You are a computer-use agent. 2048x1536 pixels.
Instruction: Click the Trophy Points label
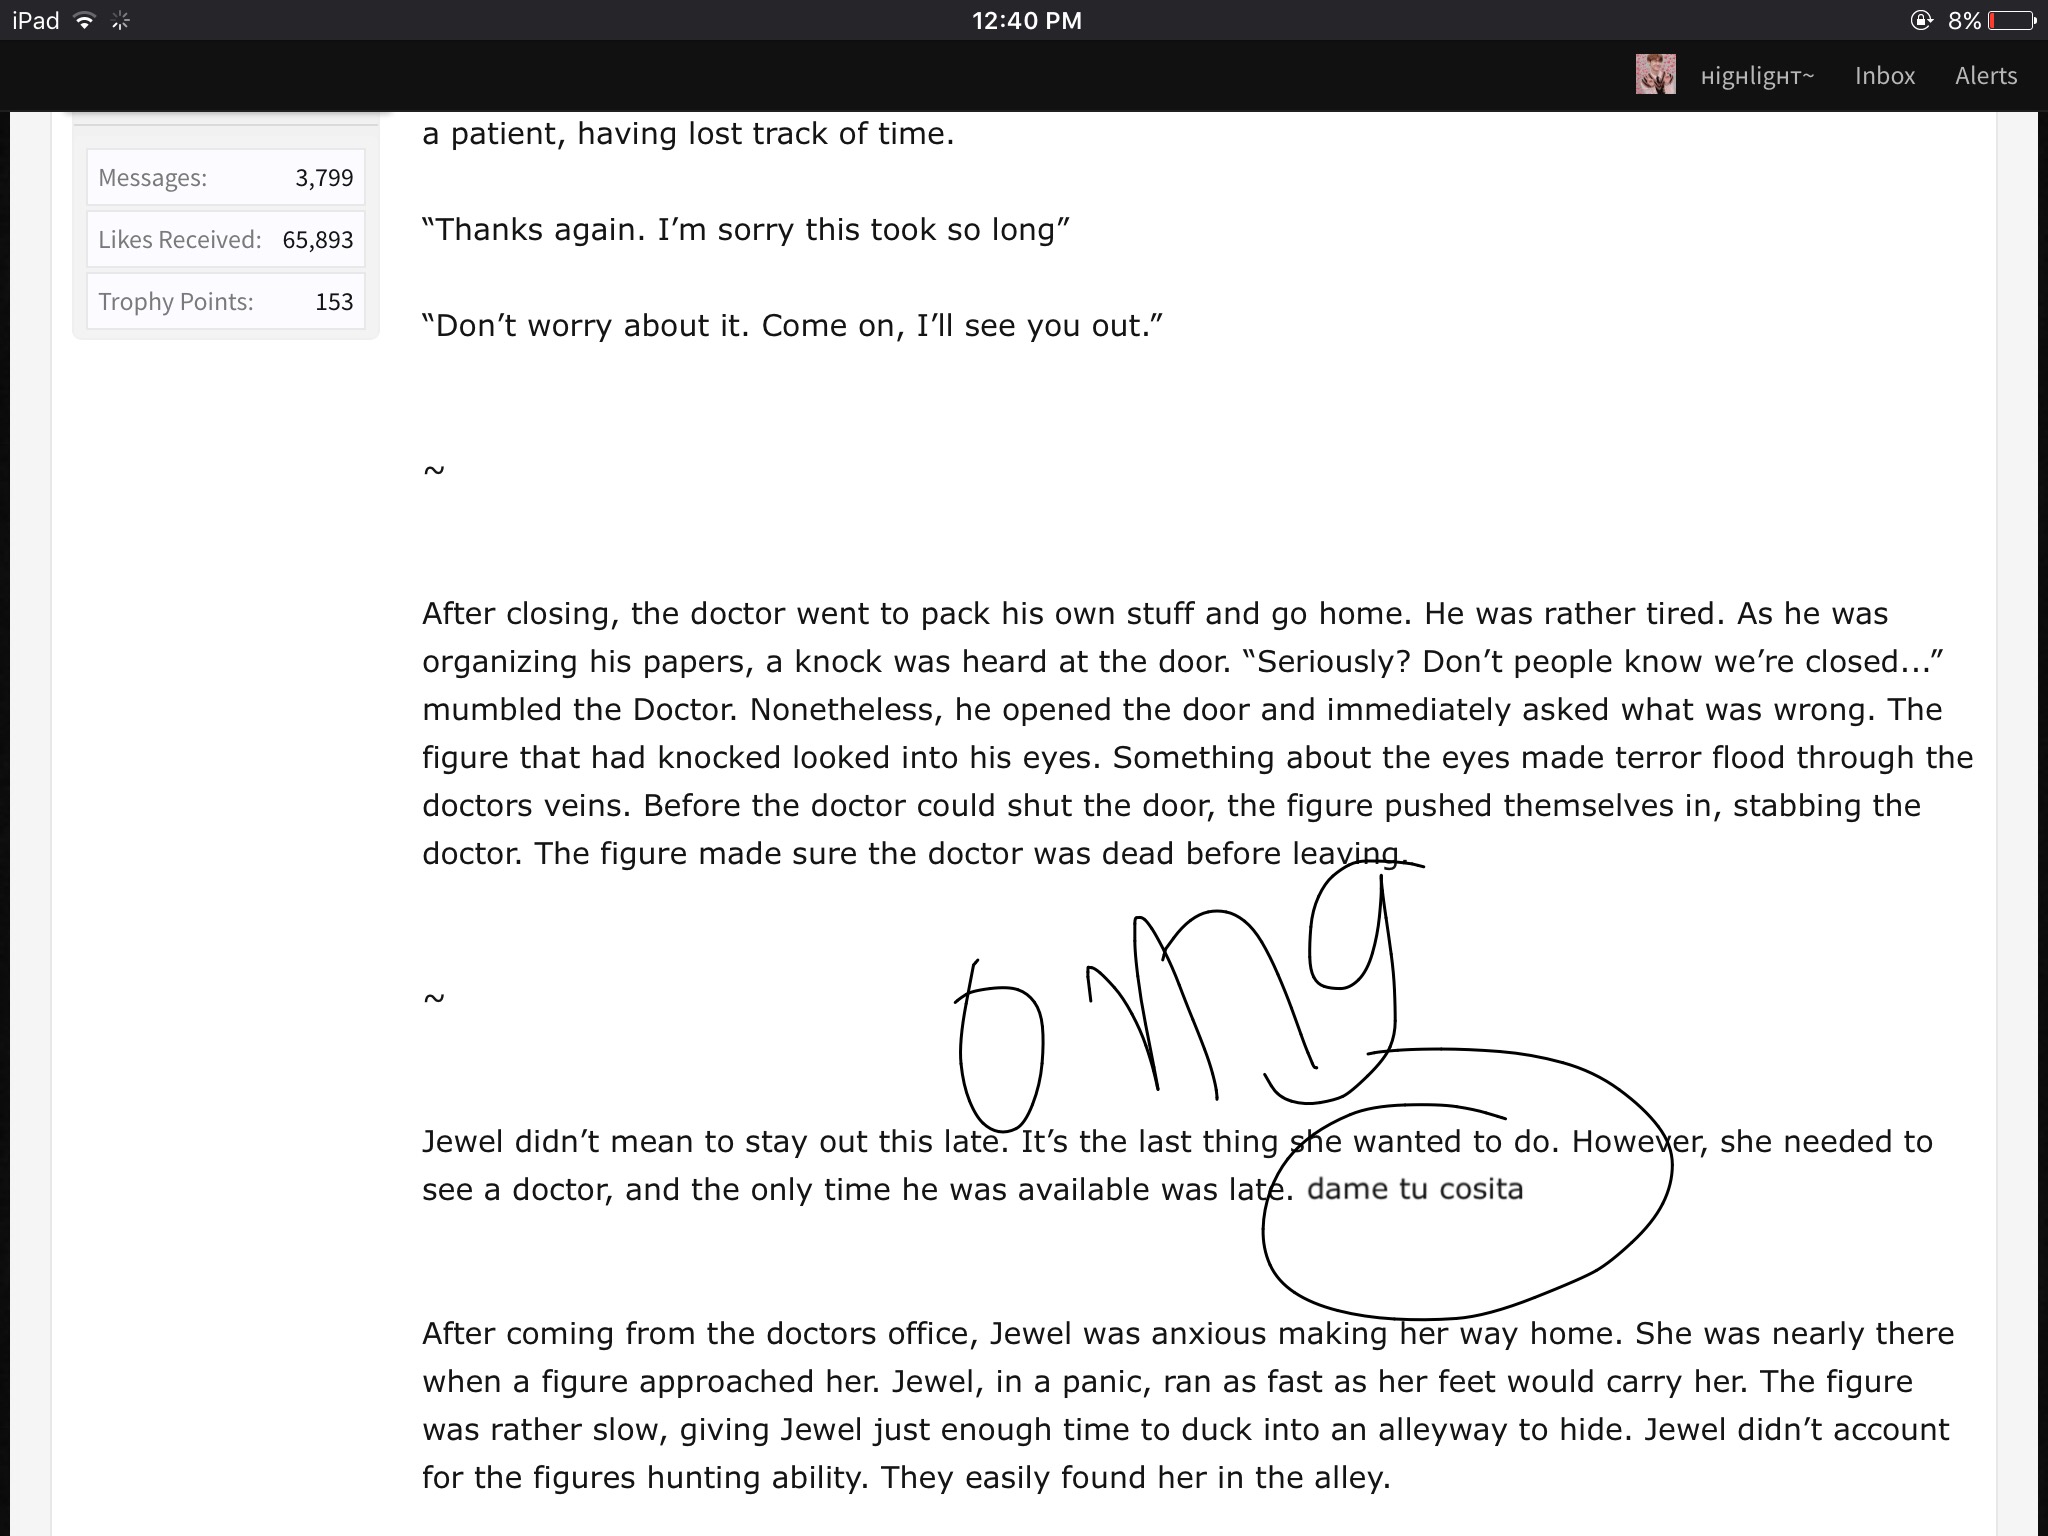pyautogui.click(x=176, y=302)
